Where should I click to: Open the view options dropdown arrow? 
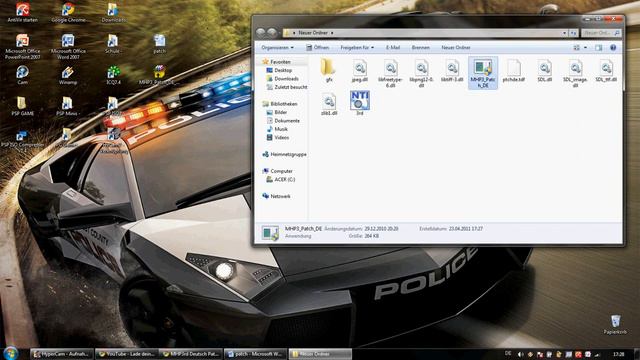(x=585, y=48)
